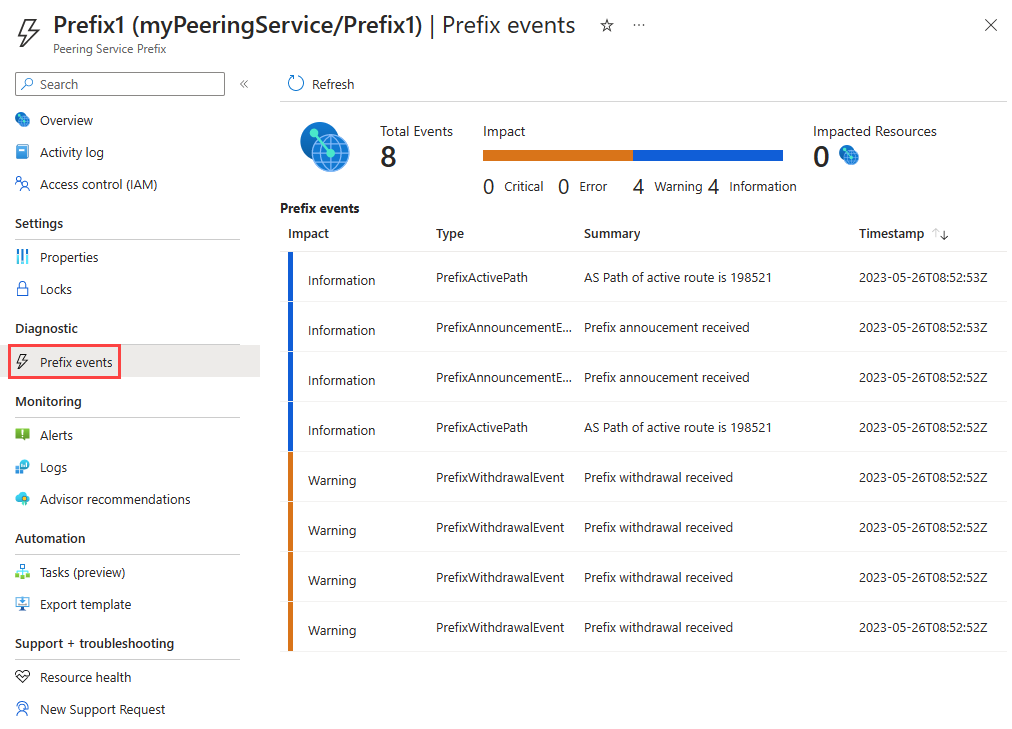
Task: Favorite this page with the star icon
Action: (607, 26)
